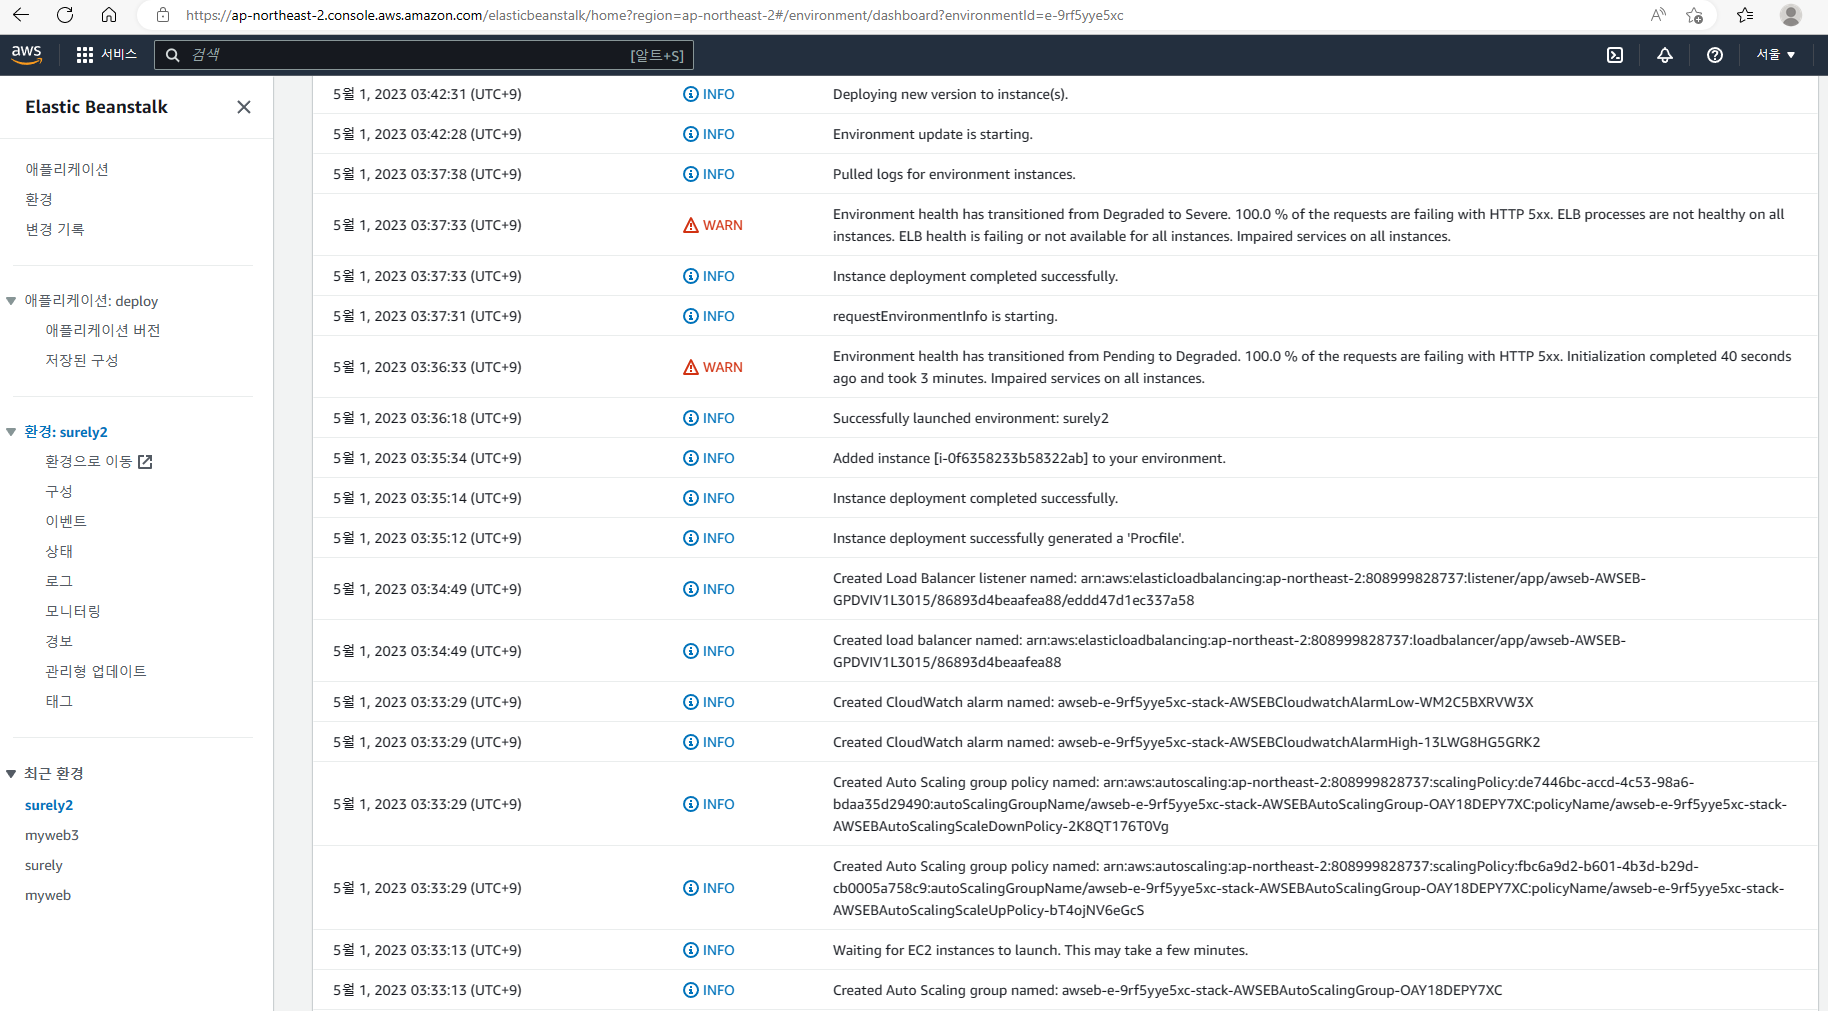Open the browser profile avatar

1791,15
